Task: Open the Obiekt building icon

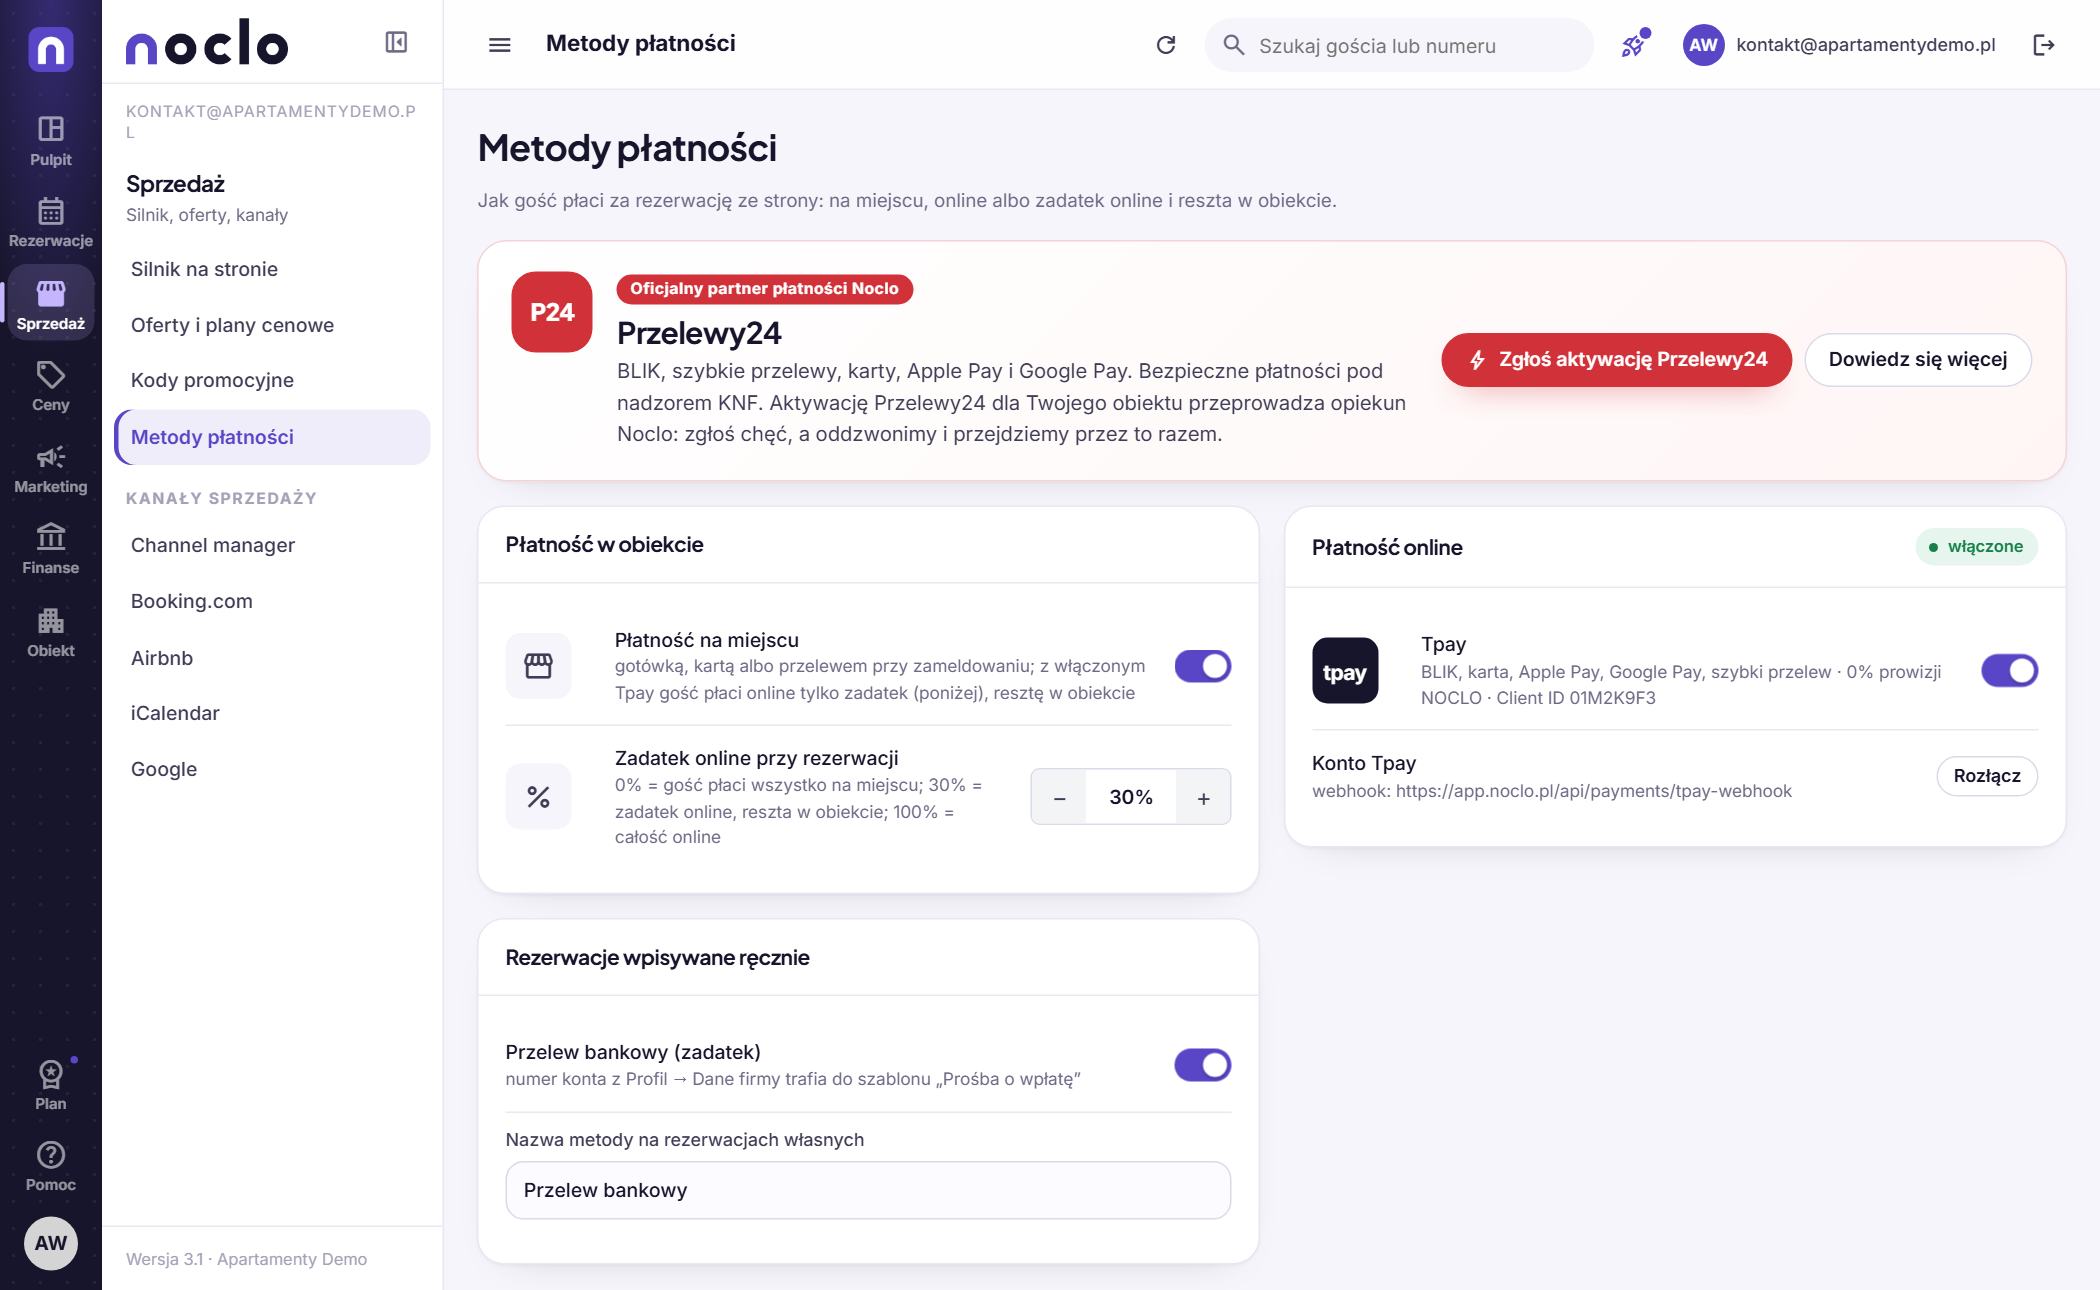Action: coord(50,621)
